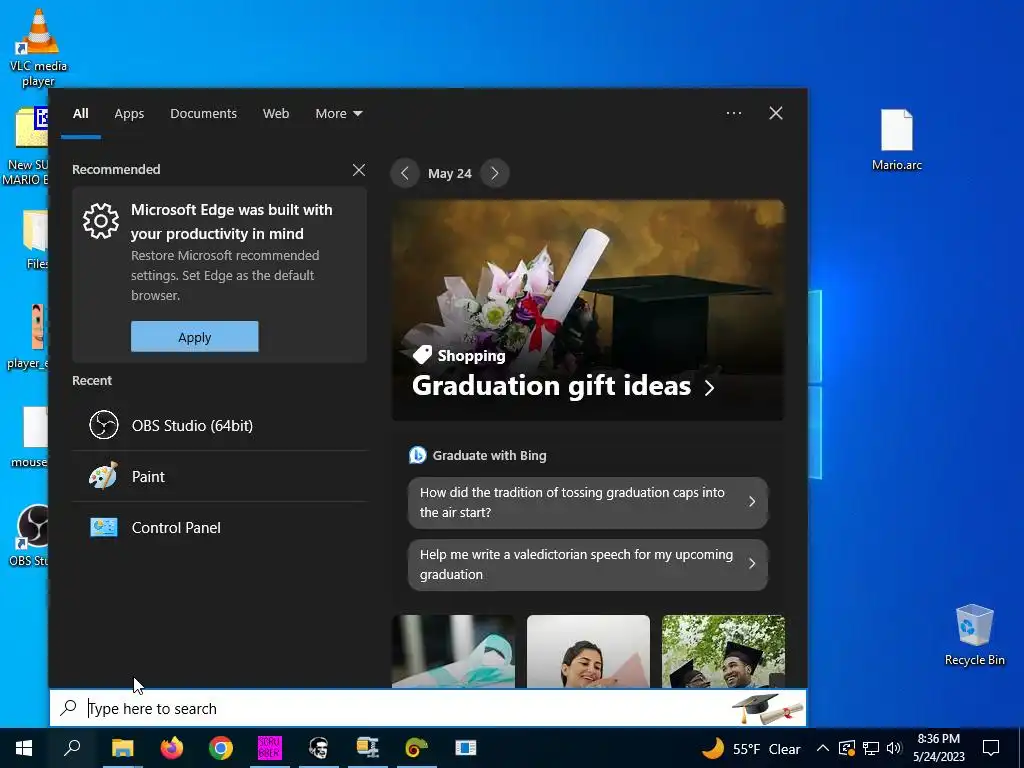The width and height of the screenshot is (1024, 768).
Task: Open the Graduate with Bing link
Action: 489,455
